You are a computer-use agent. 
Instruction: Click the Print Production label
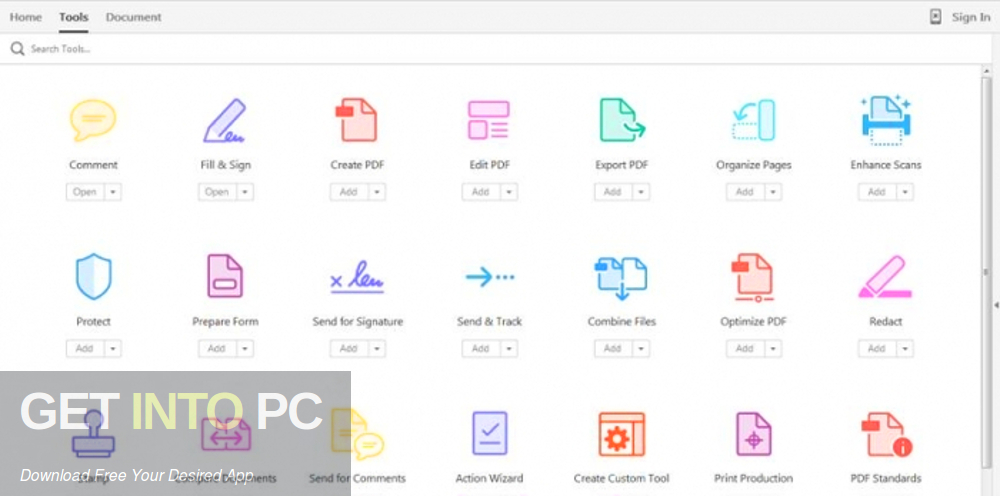[753, 478]
